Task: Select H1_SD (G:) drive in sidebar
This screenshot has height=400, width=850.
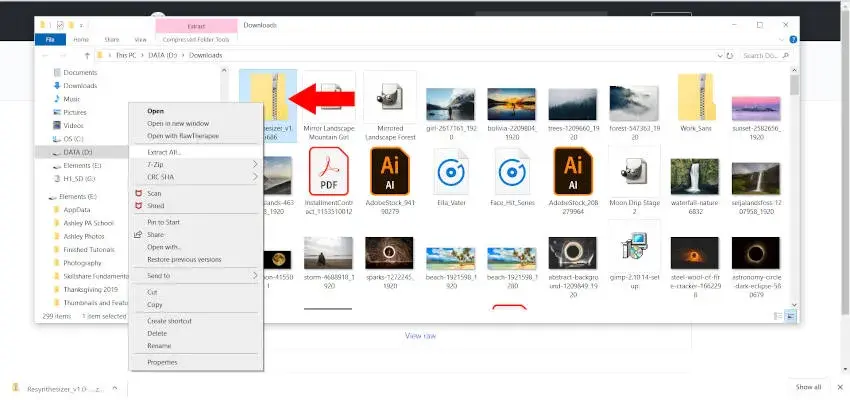Action: click(79, 179)
